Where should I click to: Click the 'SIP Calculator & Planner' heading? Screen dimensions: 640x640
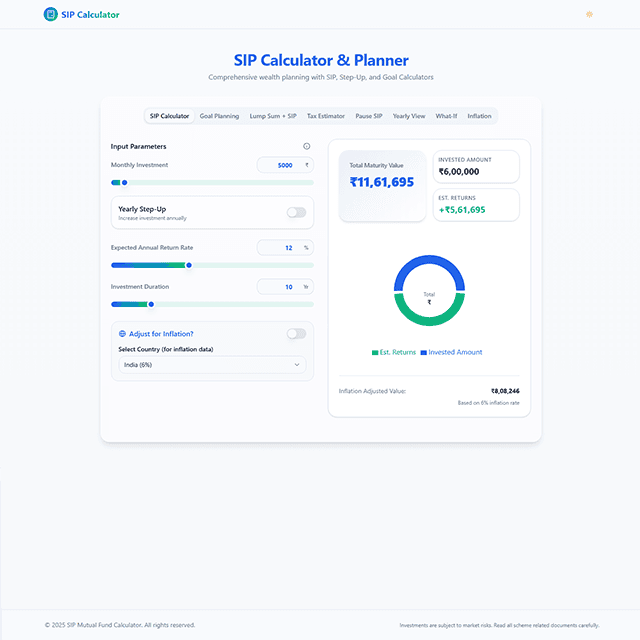(x=321, y=60)
